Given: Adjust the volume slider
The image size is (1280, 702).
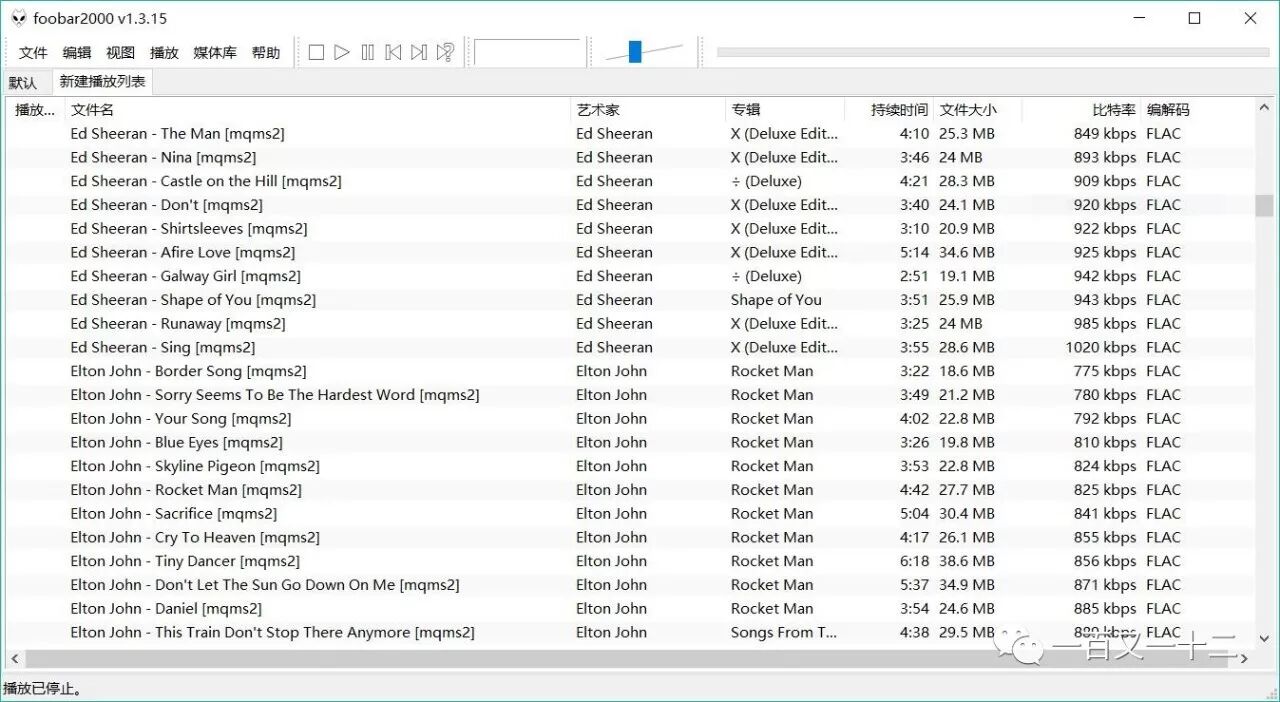Looking at the screenshot, I should tap(635, 52).
